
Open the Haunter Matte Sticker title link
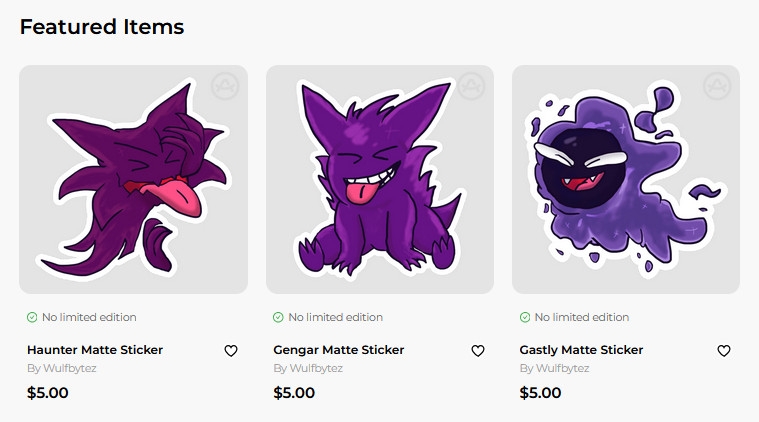[x=95, y=350]
